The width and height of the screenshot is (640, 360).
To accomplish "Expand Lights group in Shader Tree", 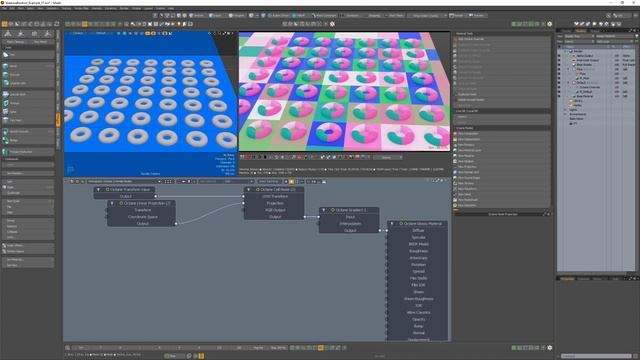I will click(565, 110).
